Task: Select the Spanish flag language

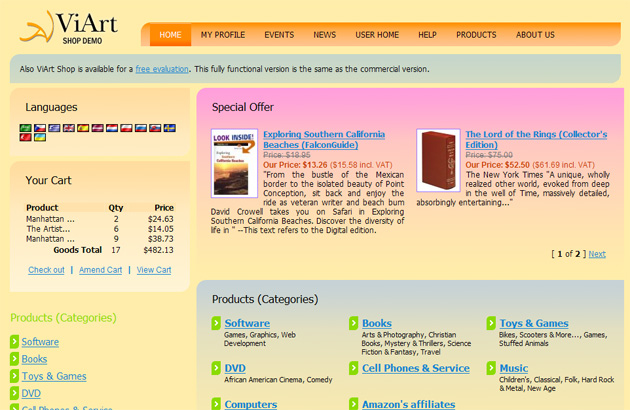Action: click(83, 128)
